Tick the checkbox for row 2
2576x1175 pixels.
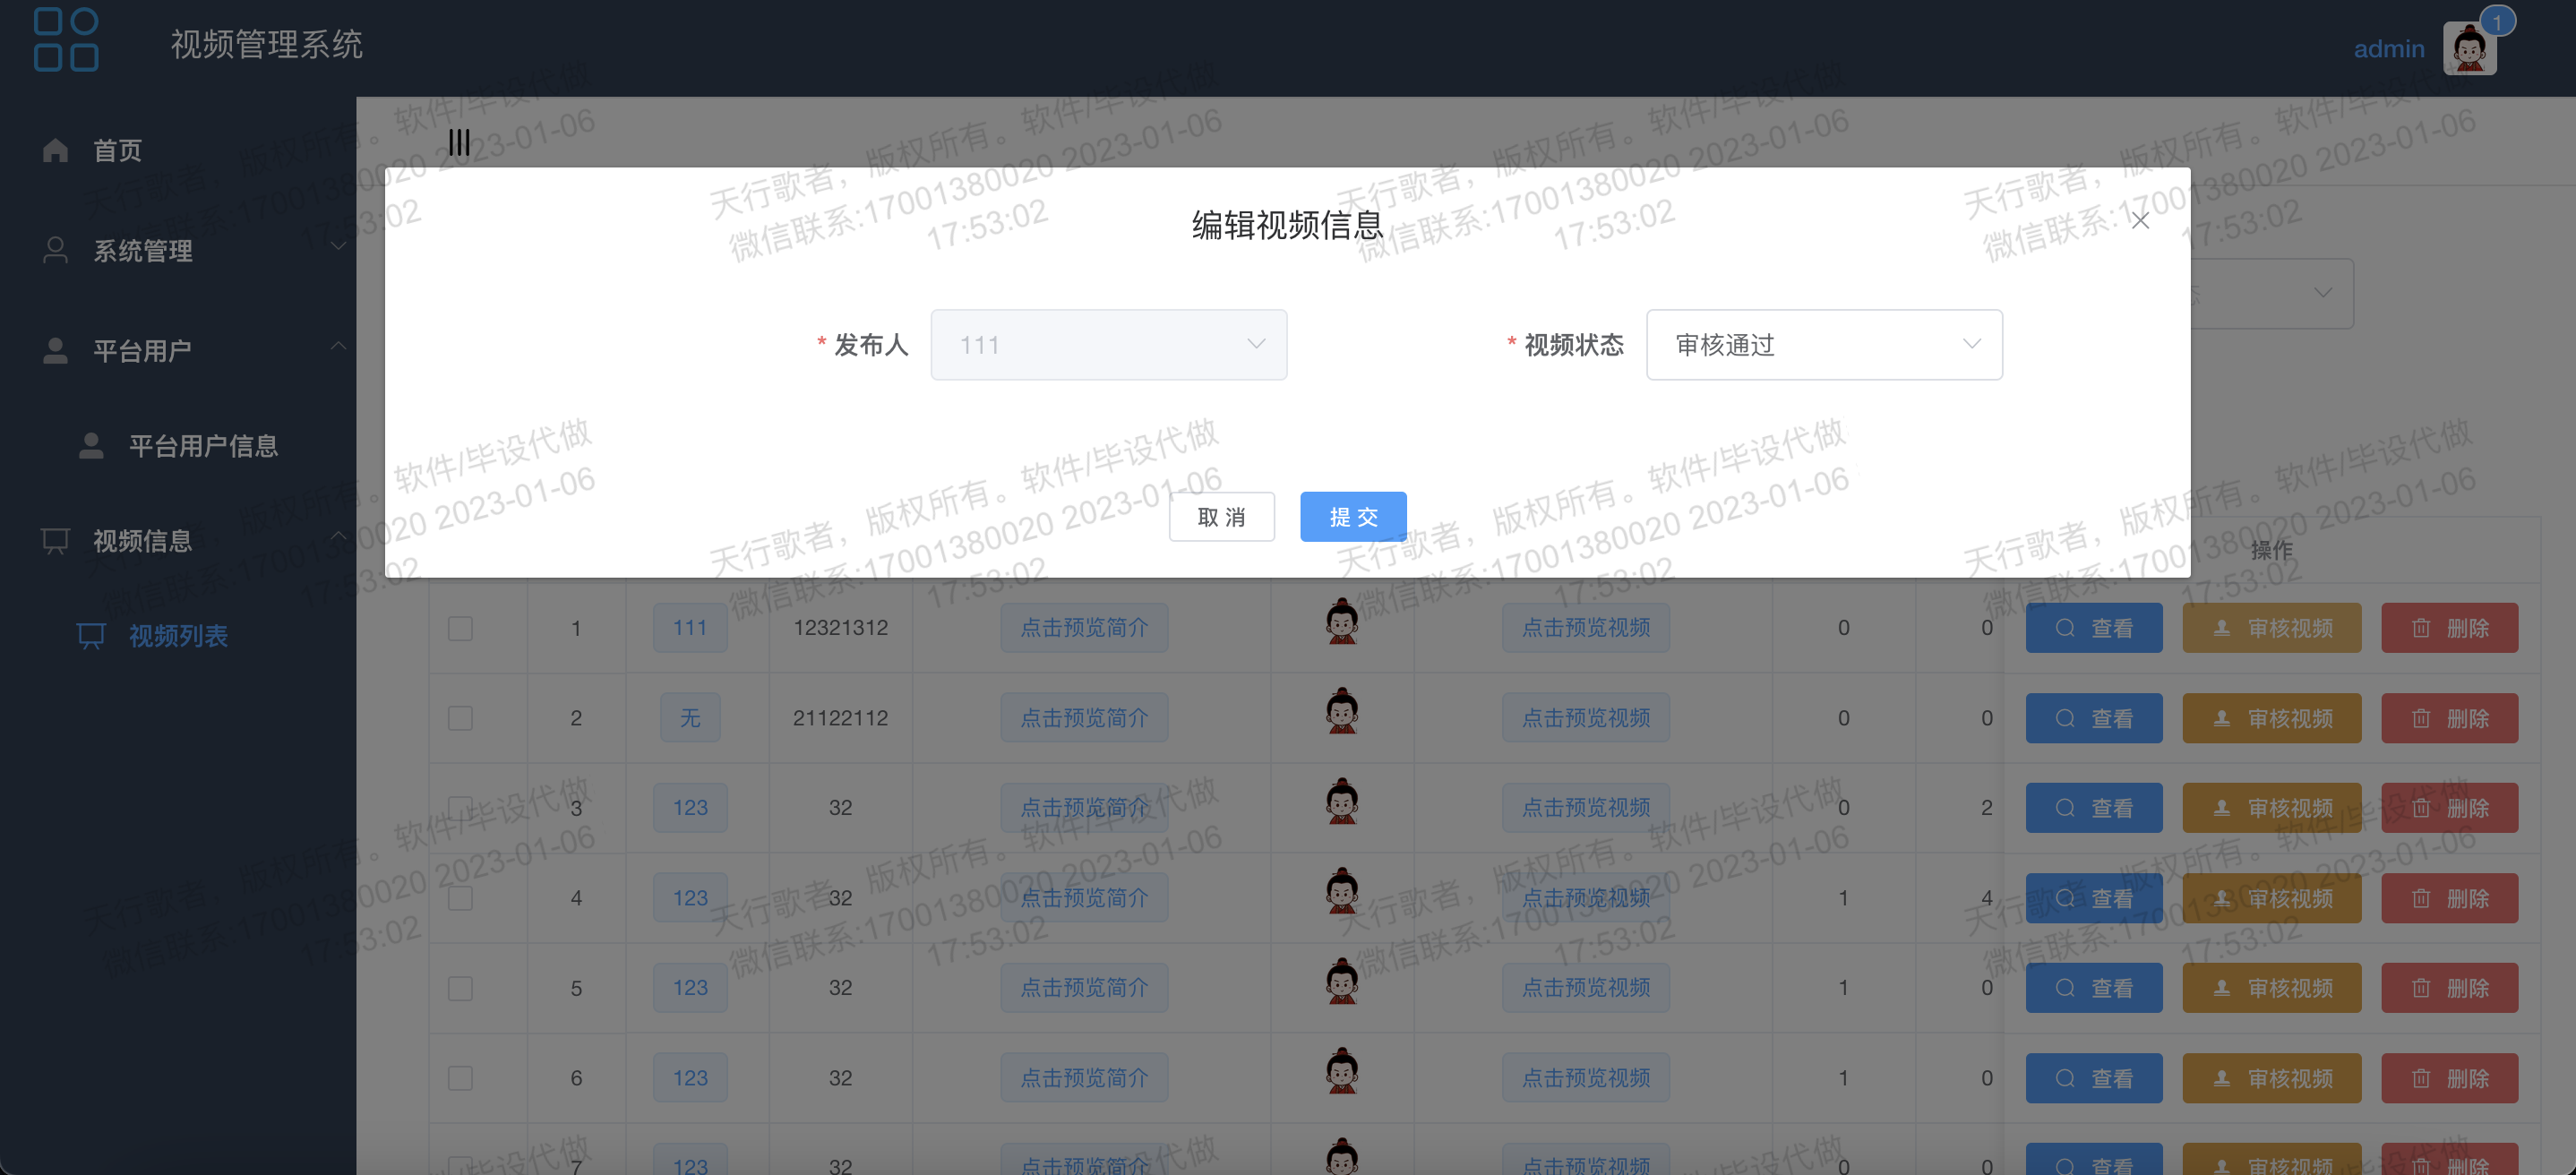coord(460,718)
